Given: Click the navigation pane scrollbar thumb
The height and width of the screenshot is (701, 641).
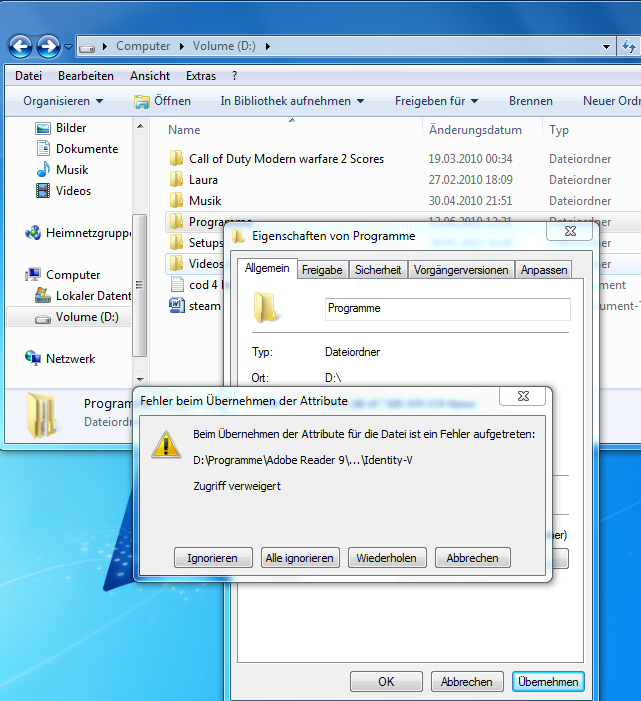Looking at the screenshot, I should (x=140, y=285).
